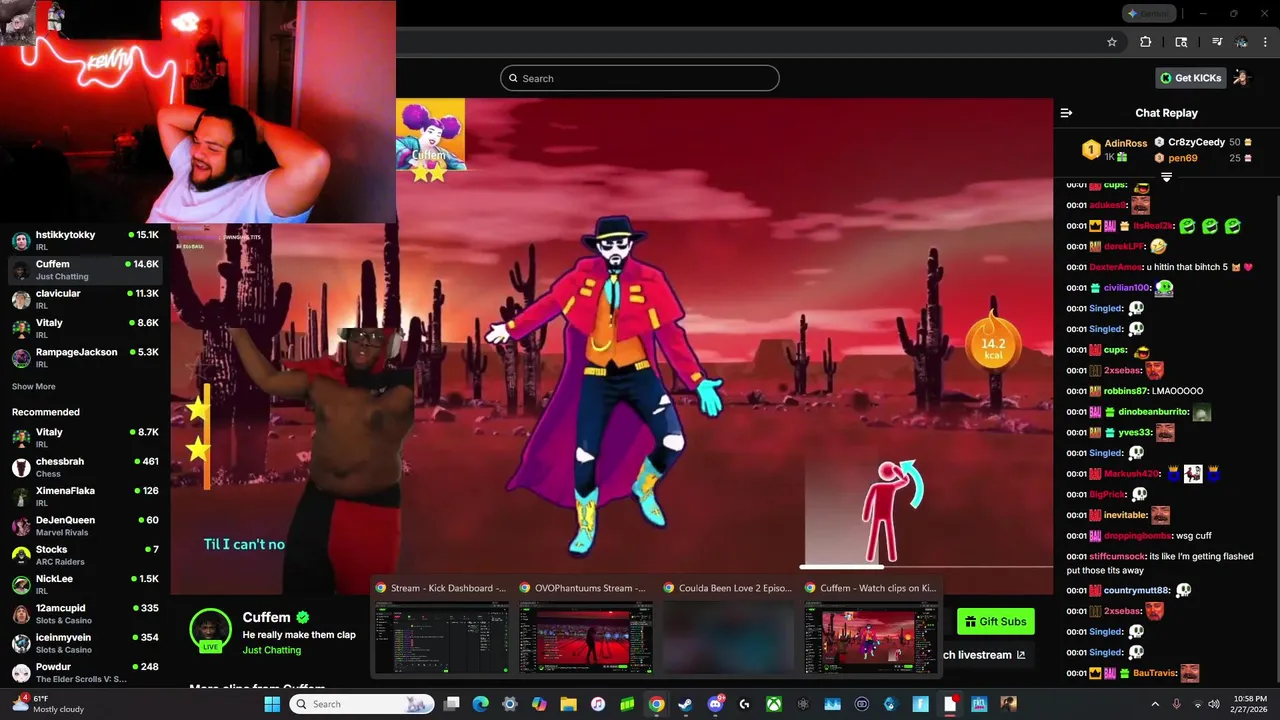
Task: Open the Chrome media controls icon
Action: [x=1217, y=42]
